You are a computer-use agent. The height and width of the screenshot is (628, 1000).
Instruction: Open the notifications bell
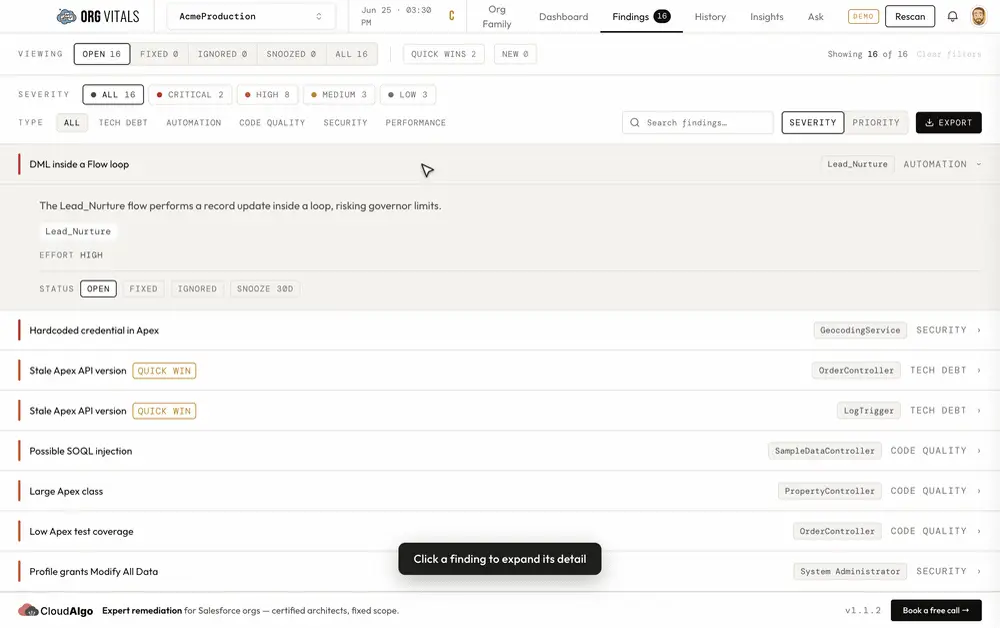tap(952, 17)
